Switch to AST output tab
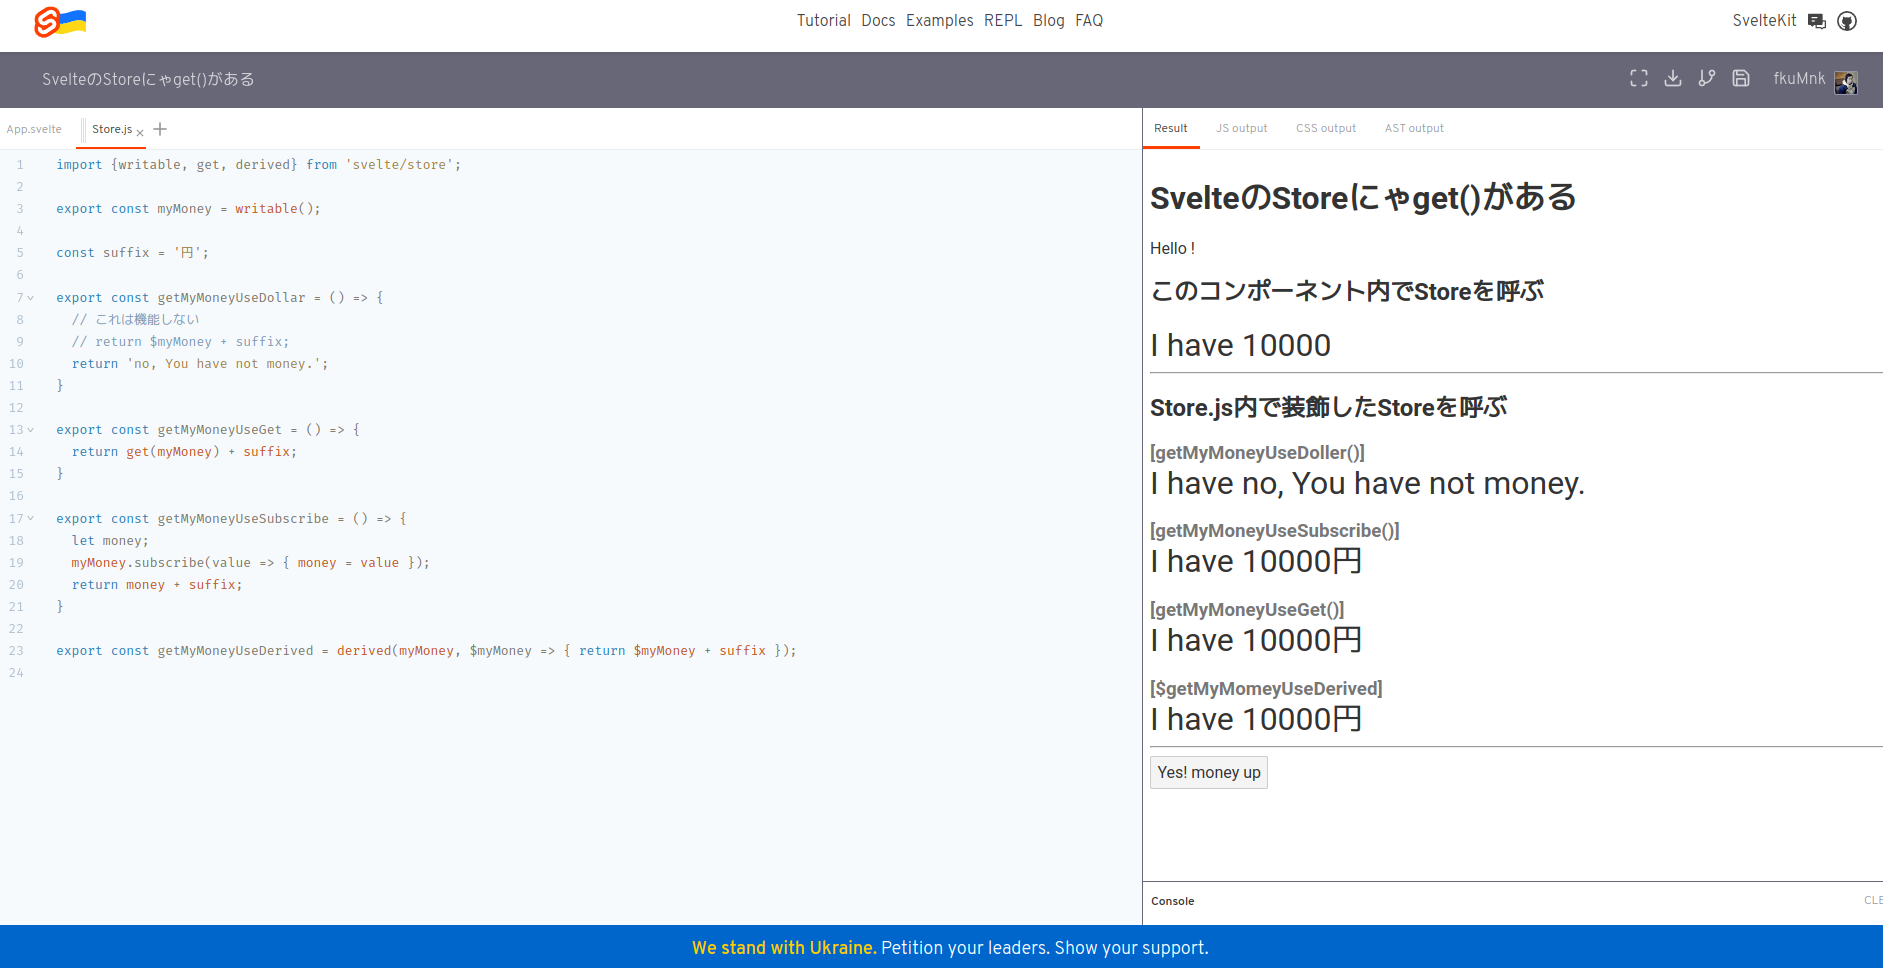 pos(1414,128)
